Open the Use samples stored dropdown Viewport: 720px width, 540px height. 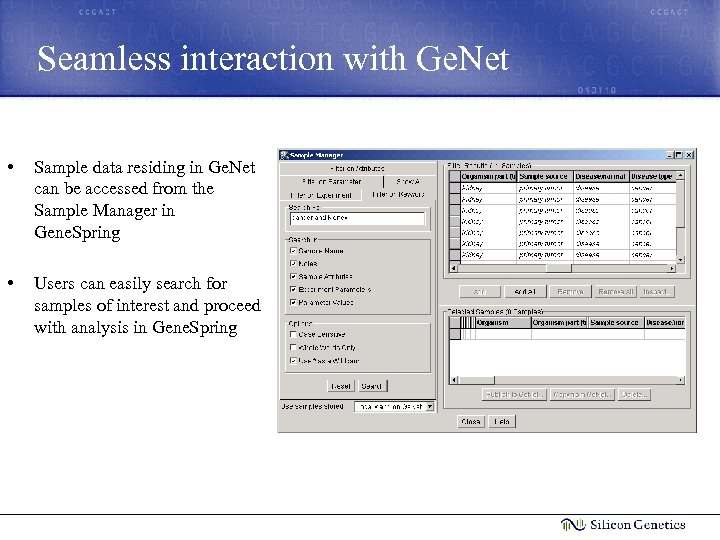click(430, 406)
